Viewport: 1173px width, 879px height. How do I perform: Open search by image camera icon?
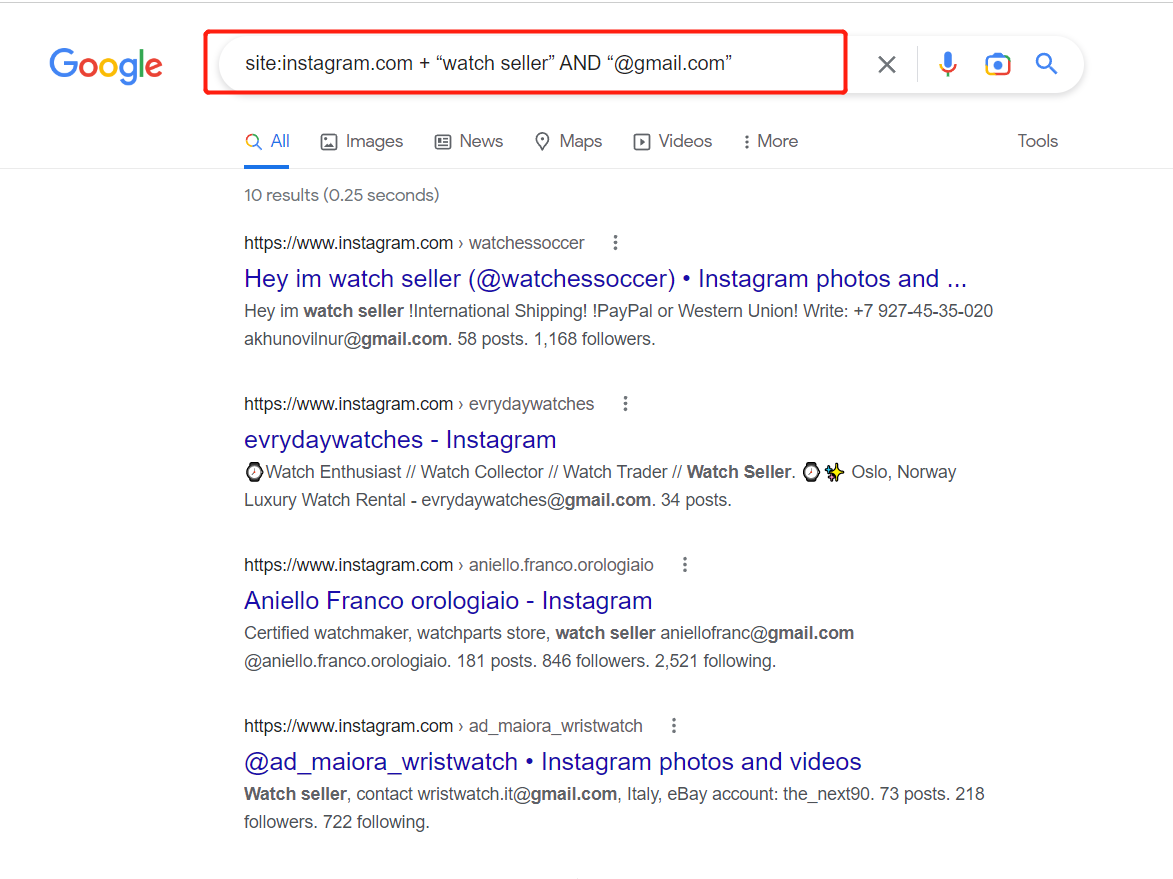coord(997,64)
